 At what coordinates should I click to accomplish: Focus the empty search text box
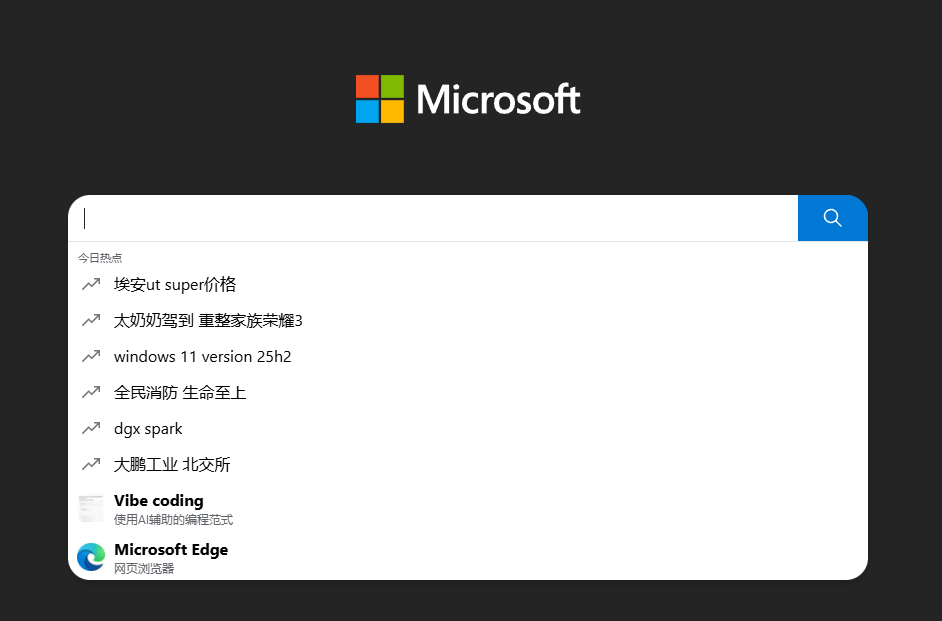click(x=433, y=218)
